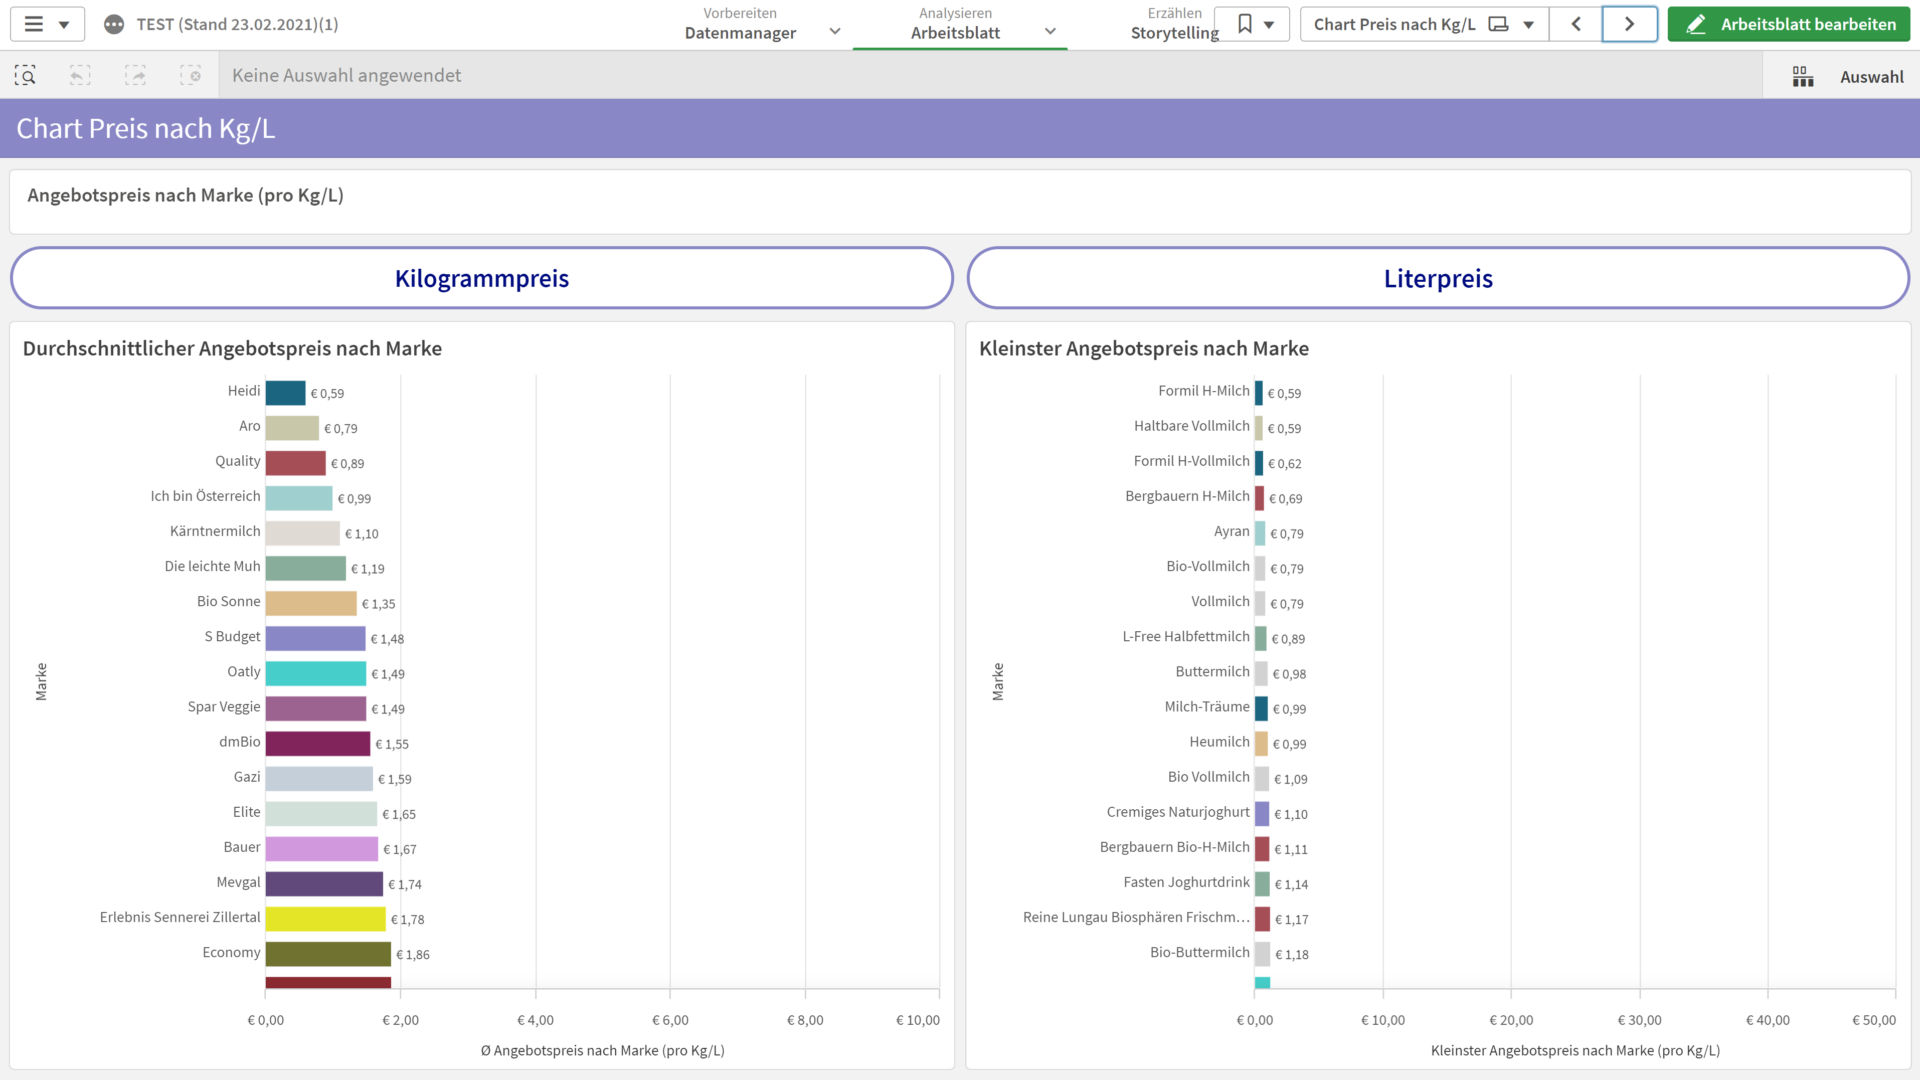
Task: Click the step forward selection icon
Action: [135, 75]
